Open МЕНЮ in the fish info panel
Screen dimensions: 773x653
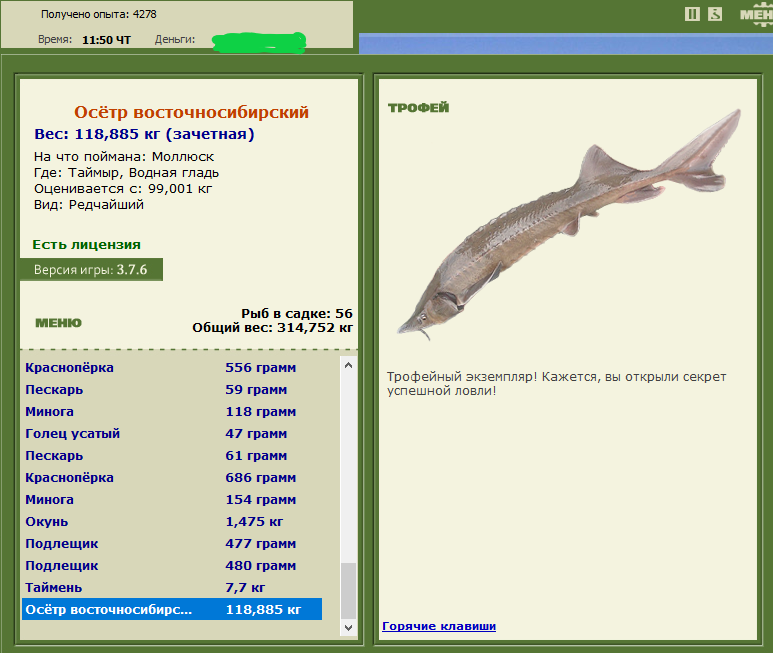(x=58, y=323)
